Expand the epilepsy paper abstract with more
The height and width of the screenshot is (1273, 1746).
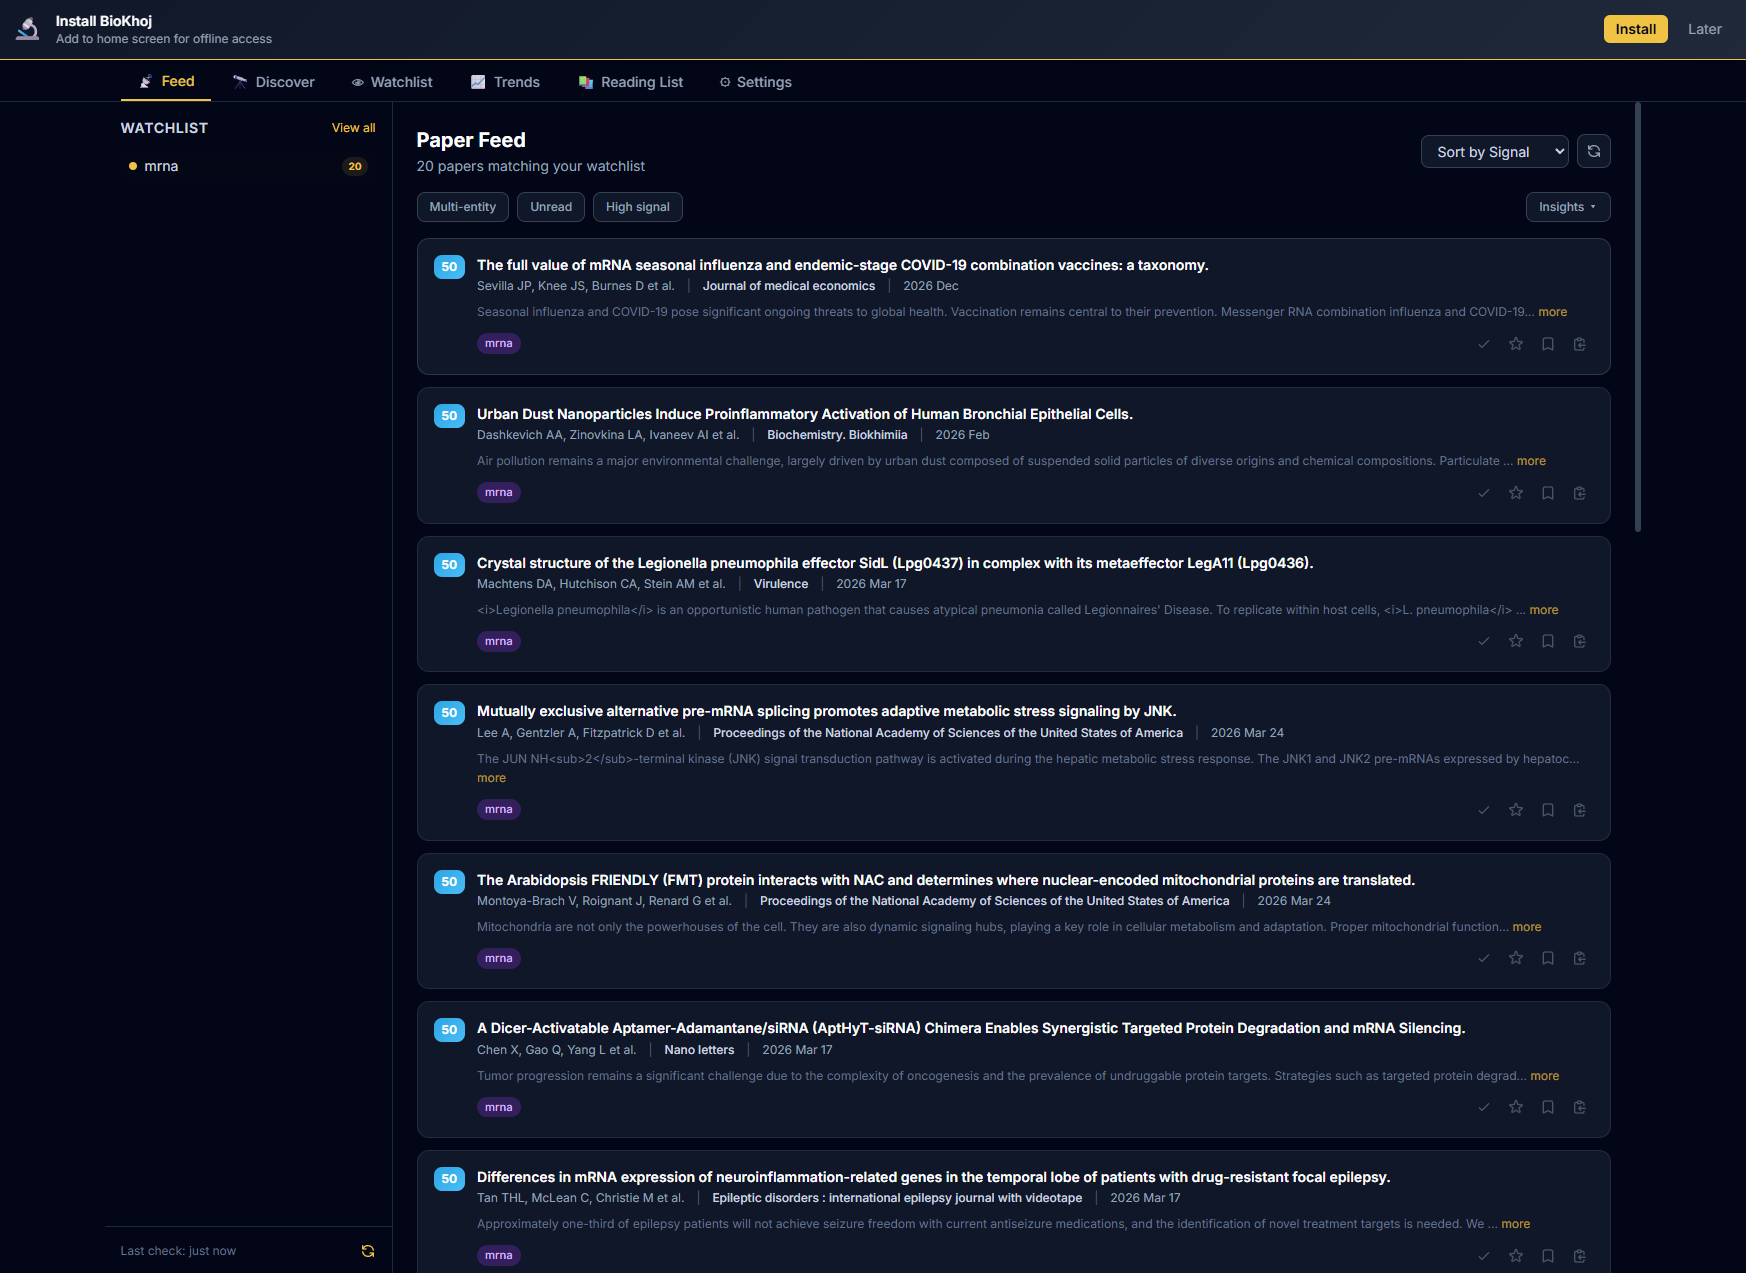coord(1515,1223)
